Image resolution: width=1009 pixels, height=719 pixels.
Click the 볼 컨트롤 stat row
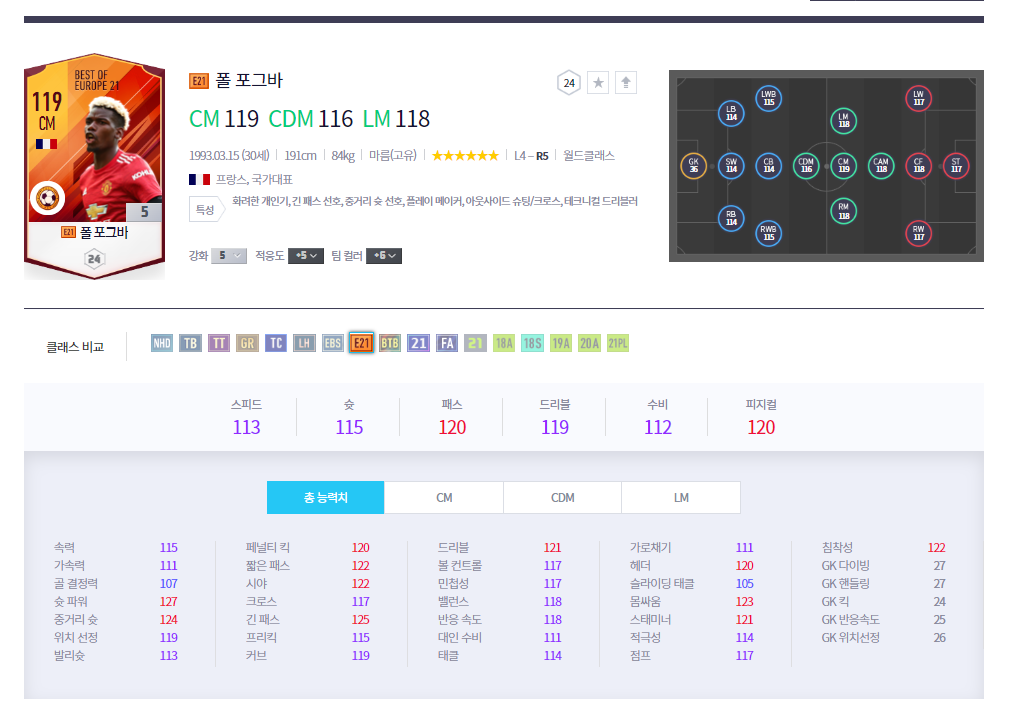[x=499, y=565]
